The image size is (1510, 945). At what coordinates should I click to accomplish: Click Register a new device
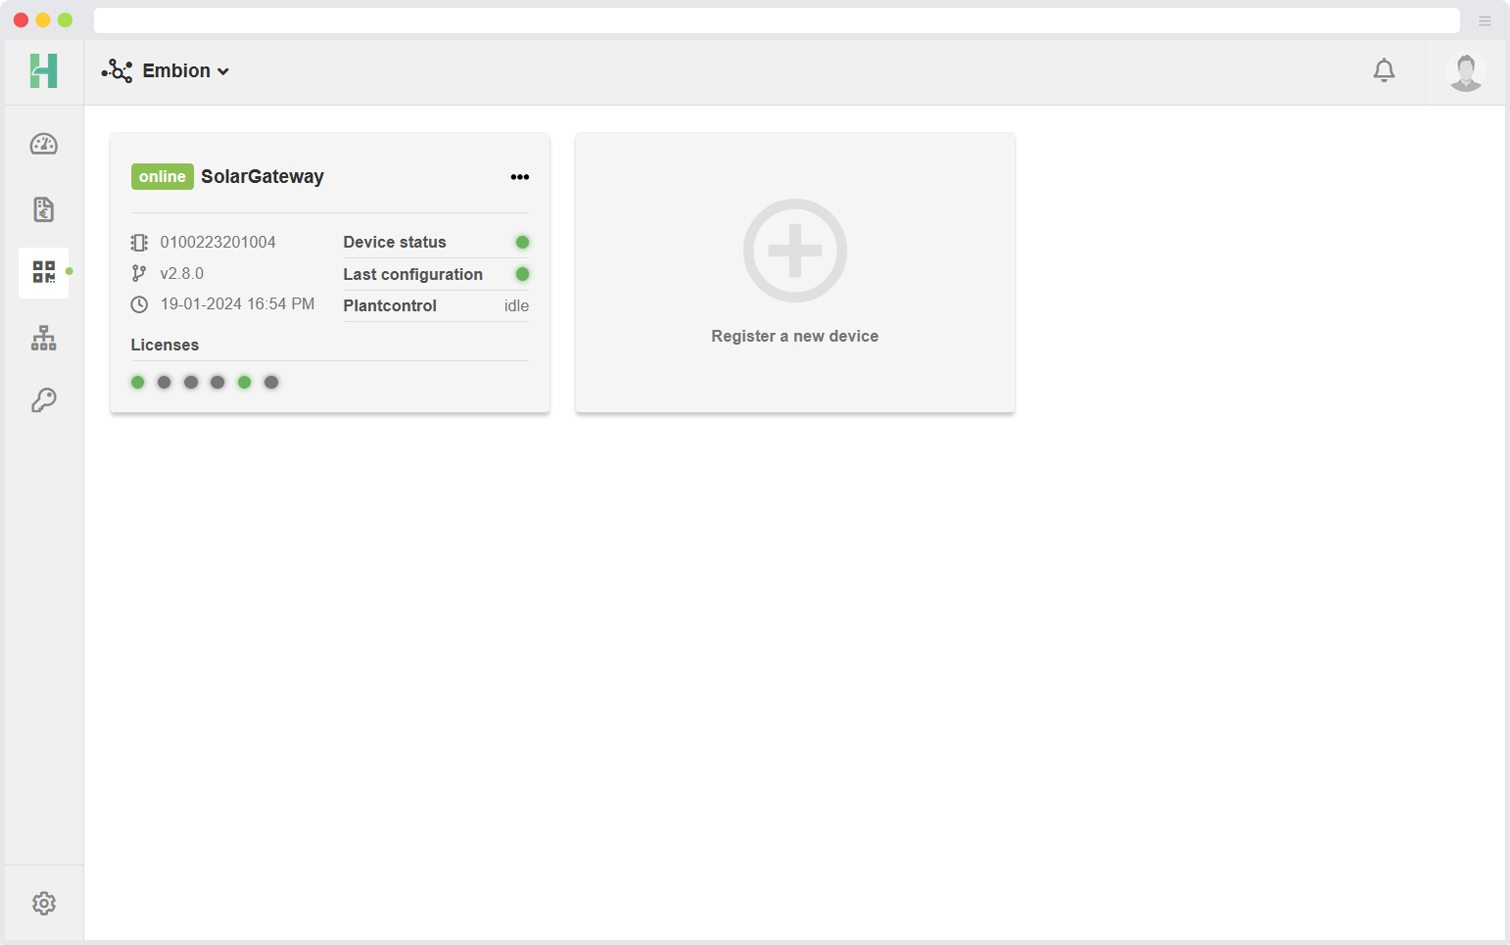tap(795, 336)
